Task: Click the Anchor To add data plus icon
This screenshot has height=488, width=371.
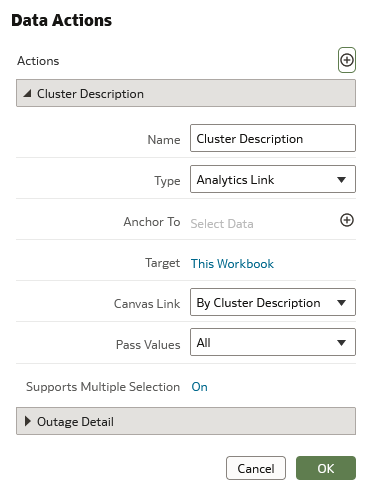Action: (x=347, y=220)
